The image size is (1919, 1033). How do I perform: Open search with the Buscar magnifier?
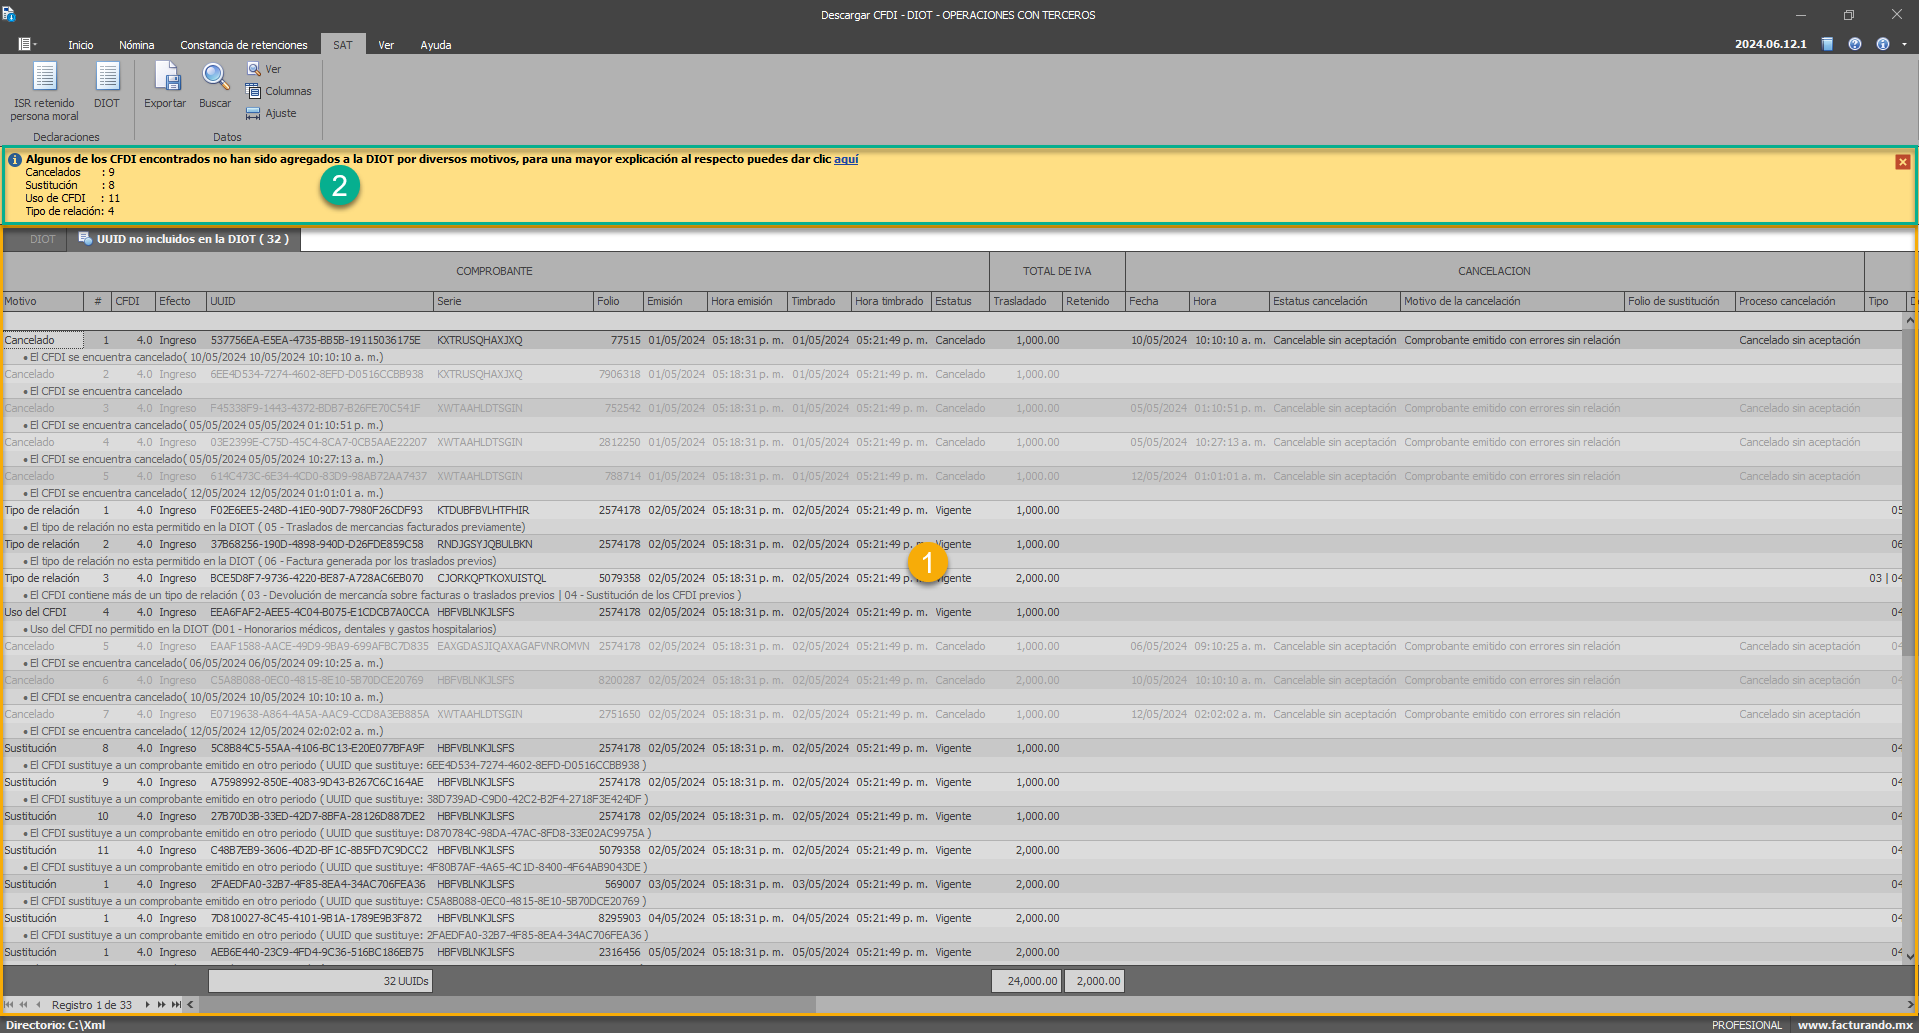(215, 85)
